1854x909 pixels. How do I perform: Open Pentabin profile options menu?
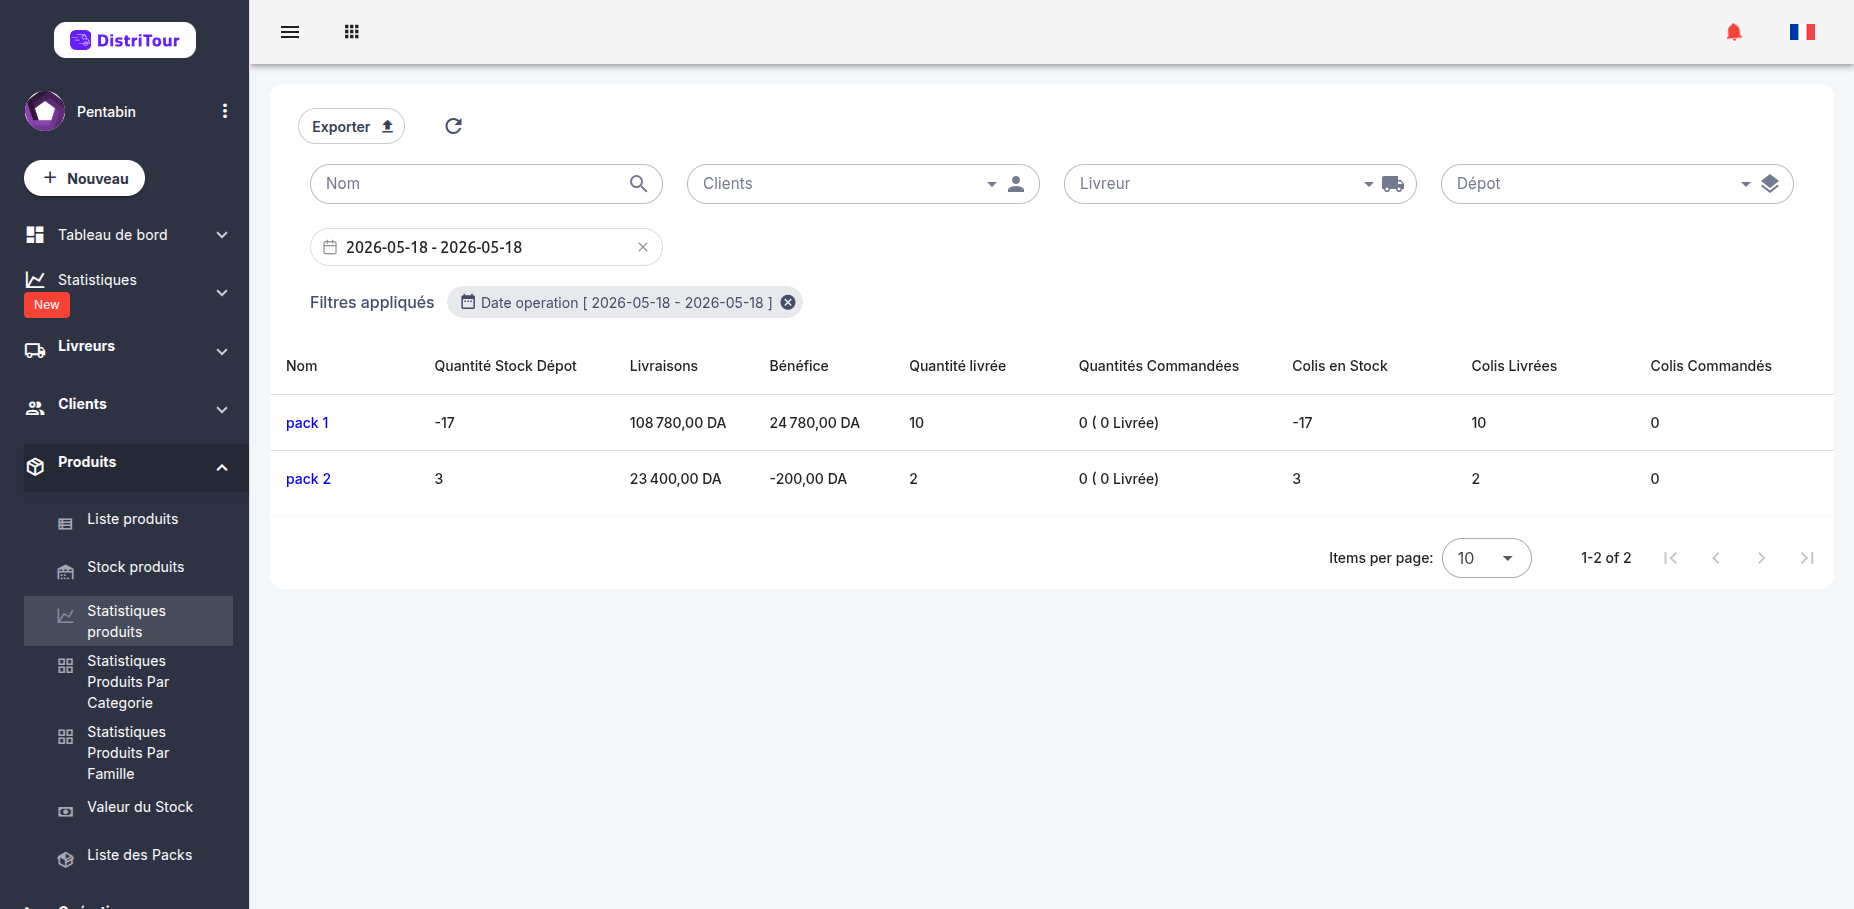(x=225, y=111)
